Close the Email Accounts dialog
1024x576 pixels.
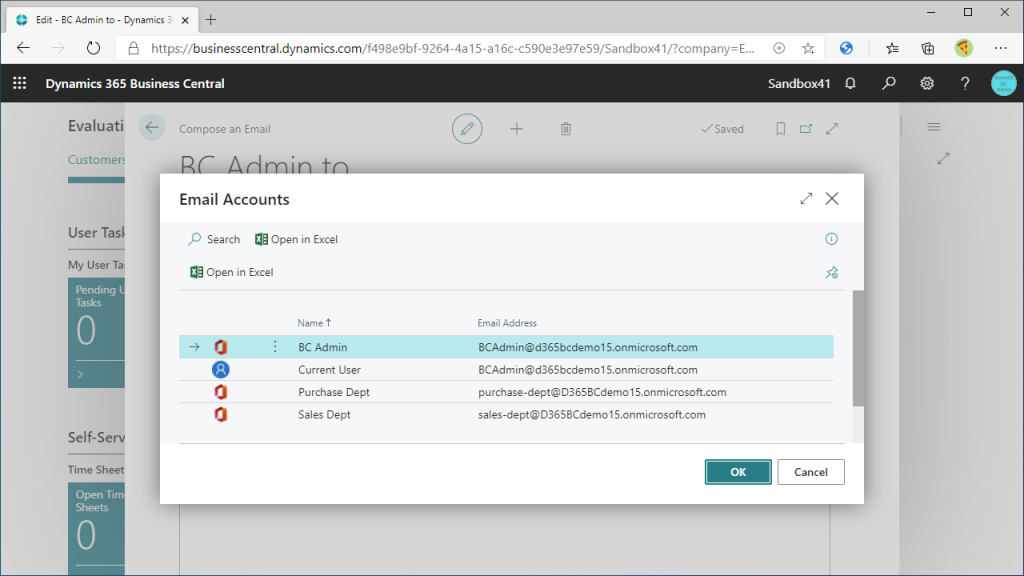(832, 199)
